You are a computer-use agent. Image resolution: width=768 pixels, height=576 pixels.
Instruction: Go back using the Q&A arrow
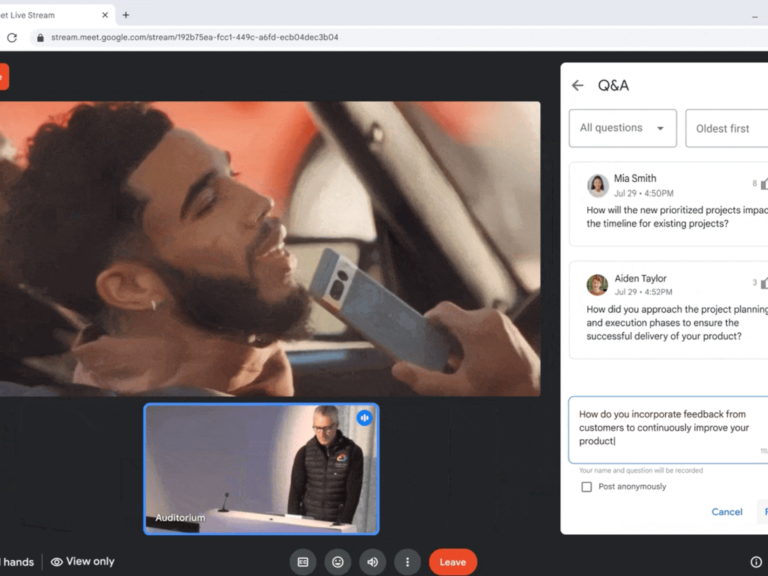(x=578, y=86)
